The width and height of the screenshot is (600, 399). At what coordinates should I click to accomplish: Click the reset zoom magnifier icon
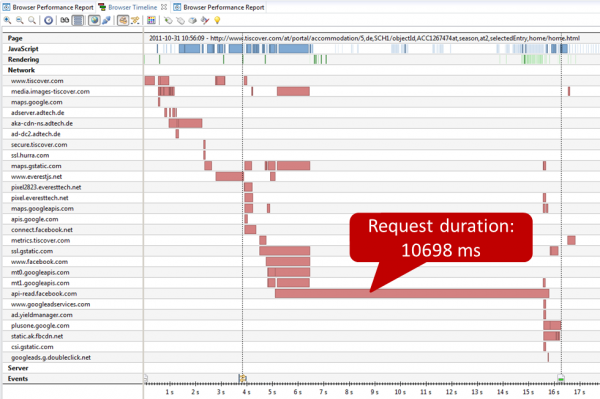(x=32, y=20)
